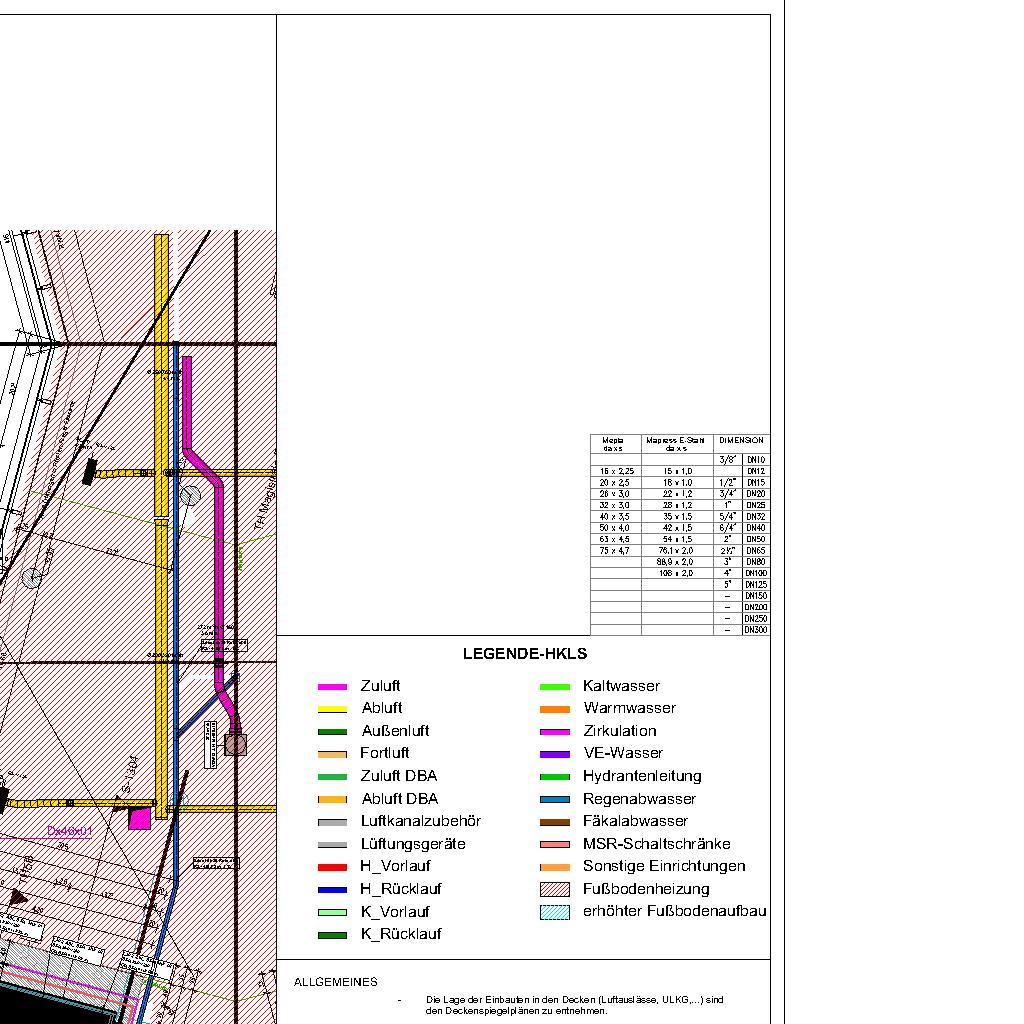Click the yellow Abluft legend swatch
Viewport: 1024px width, 1024px height.
click(332, 709)
